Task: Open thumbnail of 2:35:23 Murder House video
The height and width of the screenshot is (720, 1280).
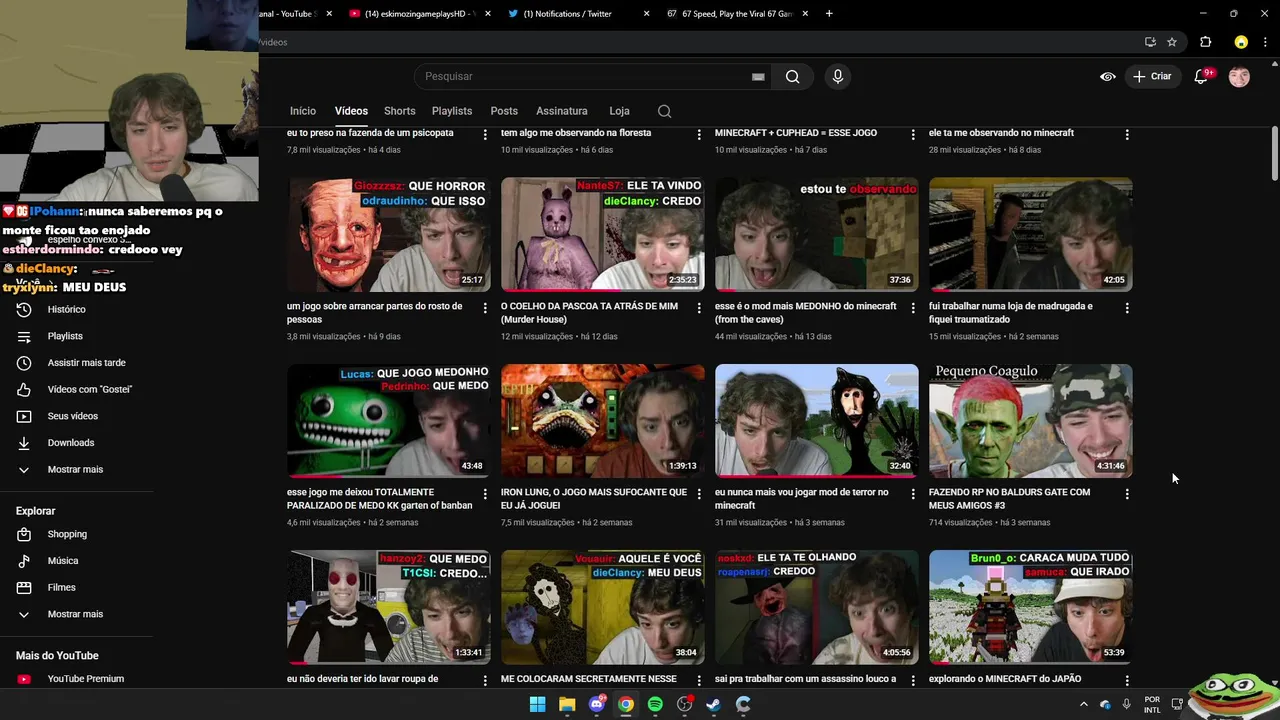Action: click(602, 235)
